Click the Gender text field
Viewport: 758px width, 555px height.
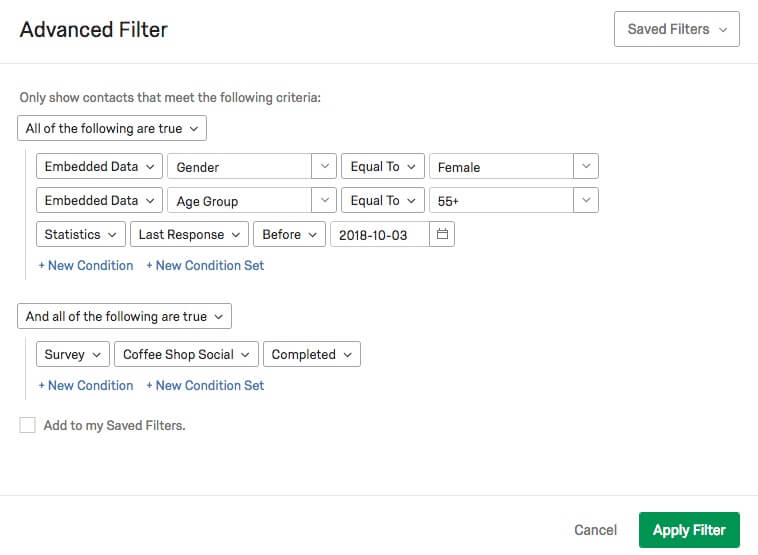(239, 166)
